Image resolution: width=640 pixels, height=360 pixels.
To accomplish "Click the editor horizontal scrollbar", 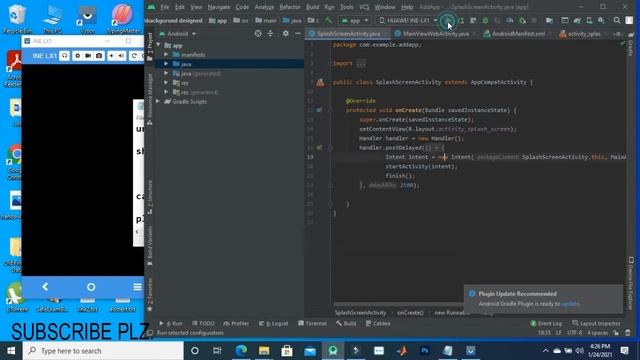I will point(398,304).
